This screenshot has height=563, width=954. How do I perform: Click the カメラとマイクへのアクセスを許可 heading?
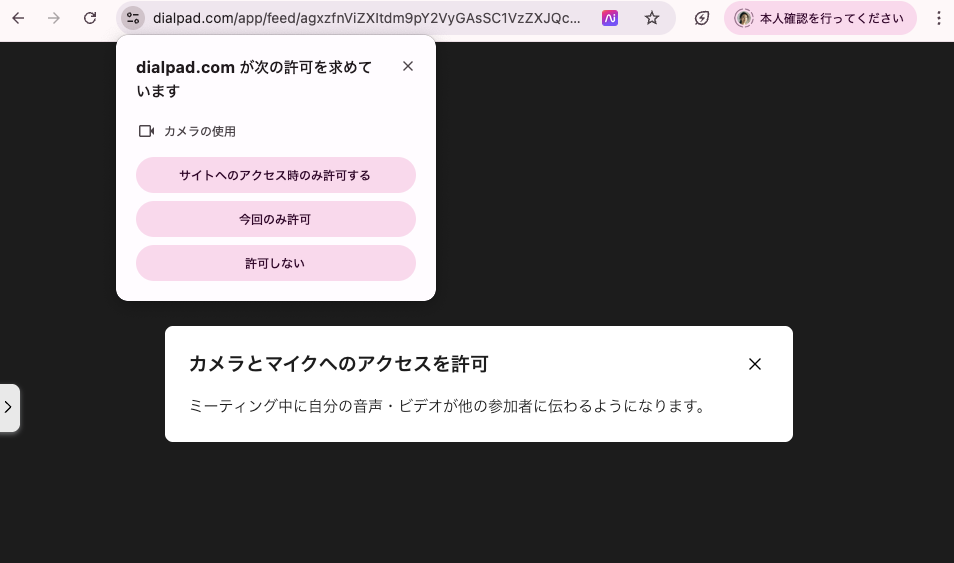pos(338,364)
